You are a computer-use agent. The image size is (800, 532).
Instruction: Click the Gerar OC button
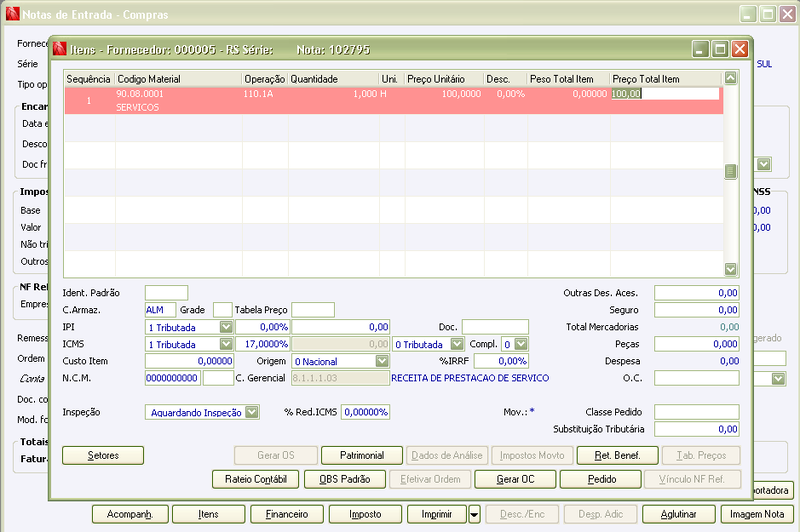click(515, 479)
